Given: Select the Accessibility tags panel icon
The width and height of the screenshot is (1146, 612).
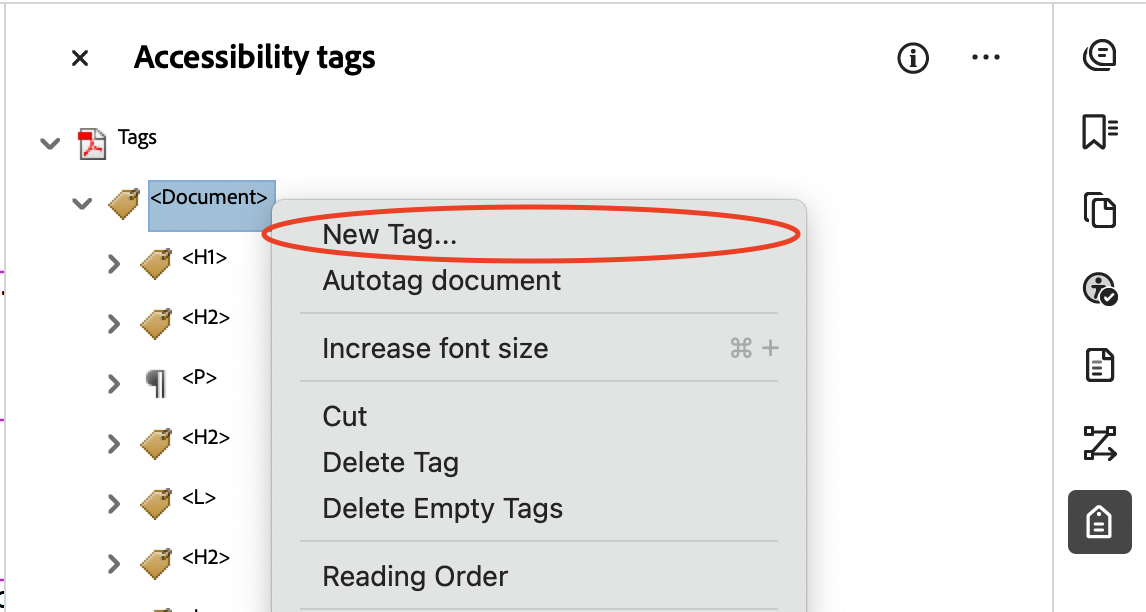Looking at the screenshot, I should coord(1100,520).
